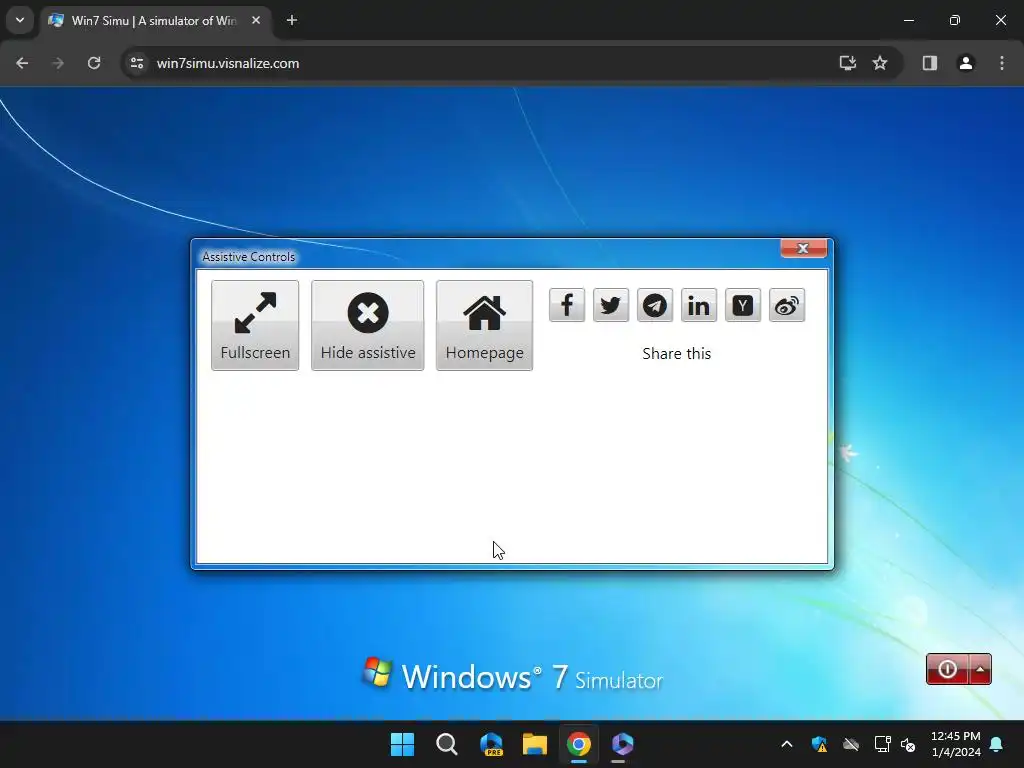
Task: Open notifications bell icon
Action: (997, 744)
